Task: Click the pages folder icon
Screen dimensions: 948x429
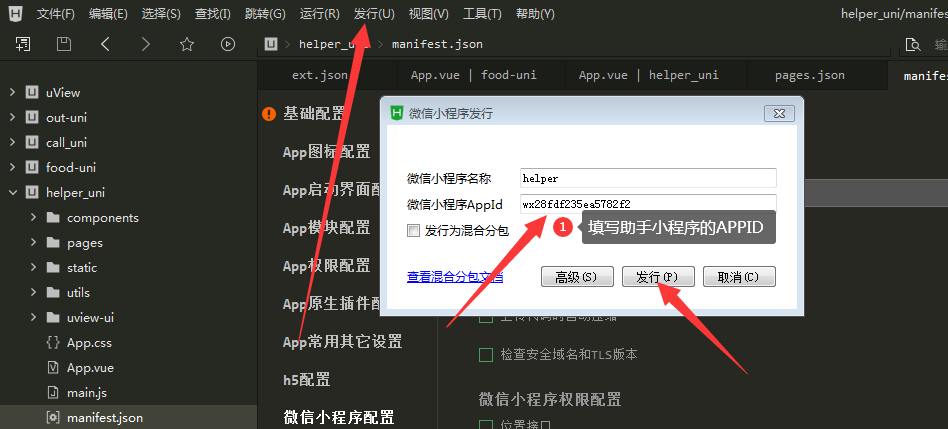Action: point(53,243)
